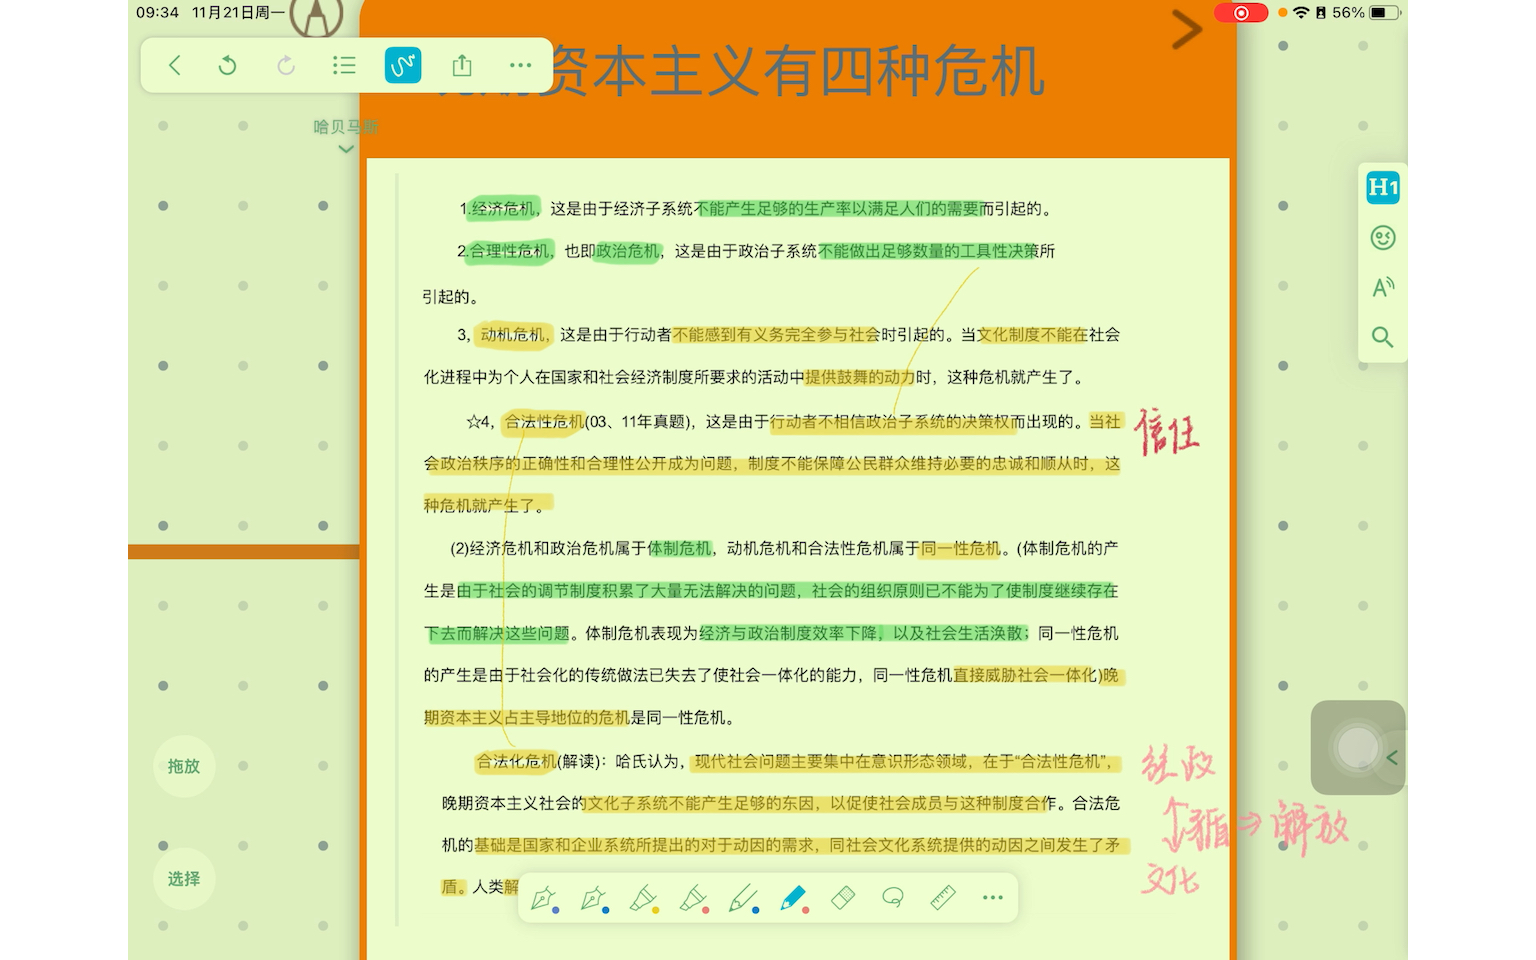Open the outline list view
Image resolution: width=1536 pixels, height=960 pixels.
point(344,66)
